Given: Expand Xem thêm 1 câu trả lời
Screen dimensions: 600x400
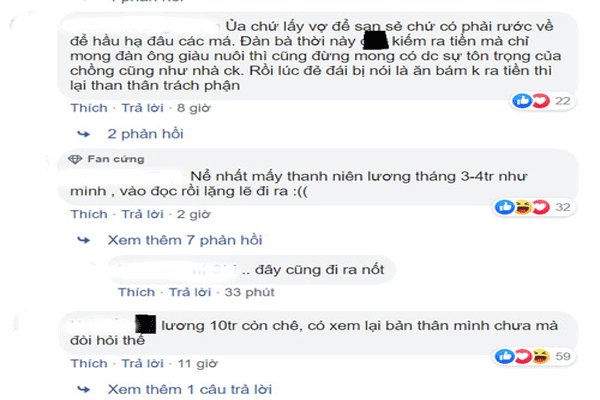Looking at the screenshot, I should pos(190,389).
